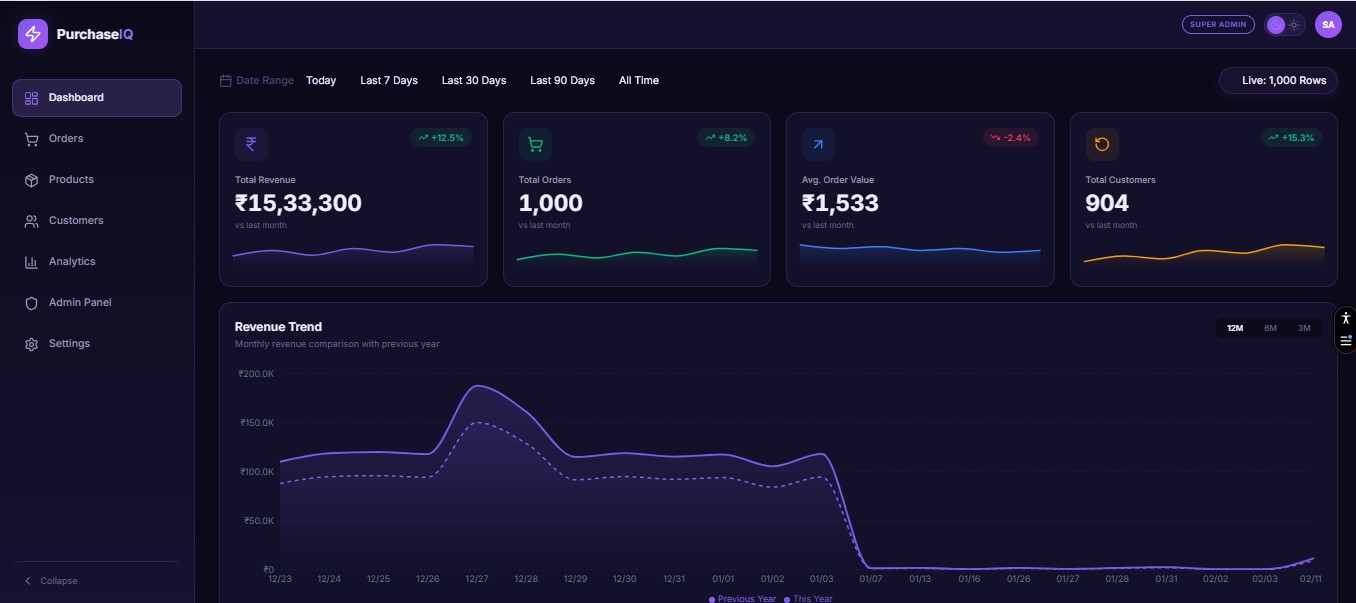Click the accessibility figure icon at right edge
Viewport: 1356px width, 603px height.
tap(1346, 318)
